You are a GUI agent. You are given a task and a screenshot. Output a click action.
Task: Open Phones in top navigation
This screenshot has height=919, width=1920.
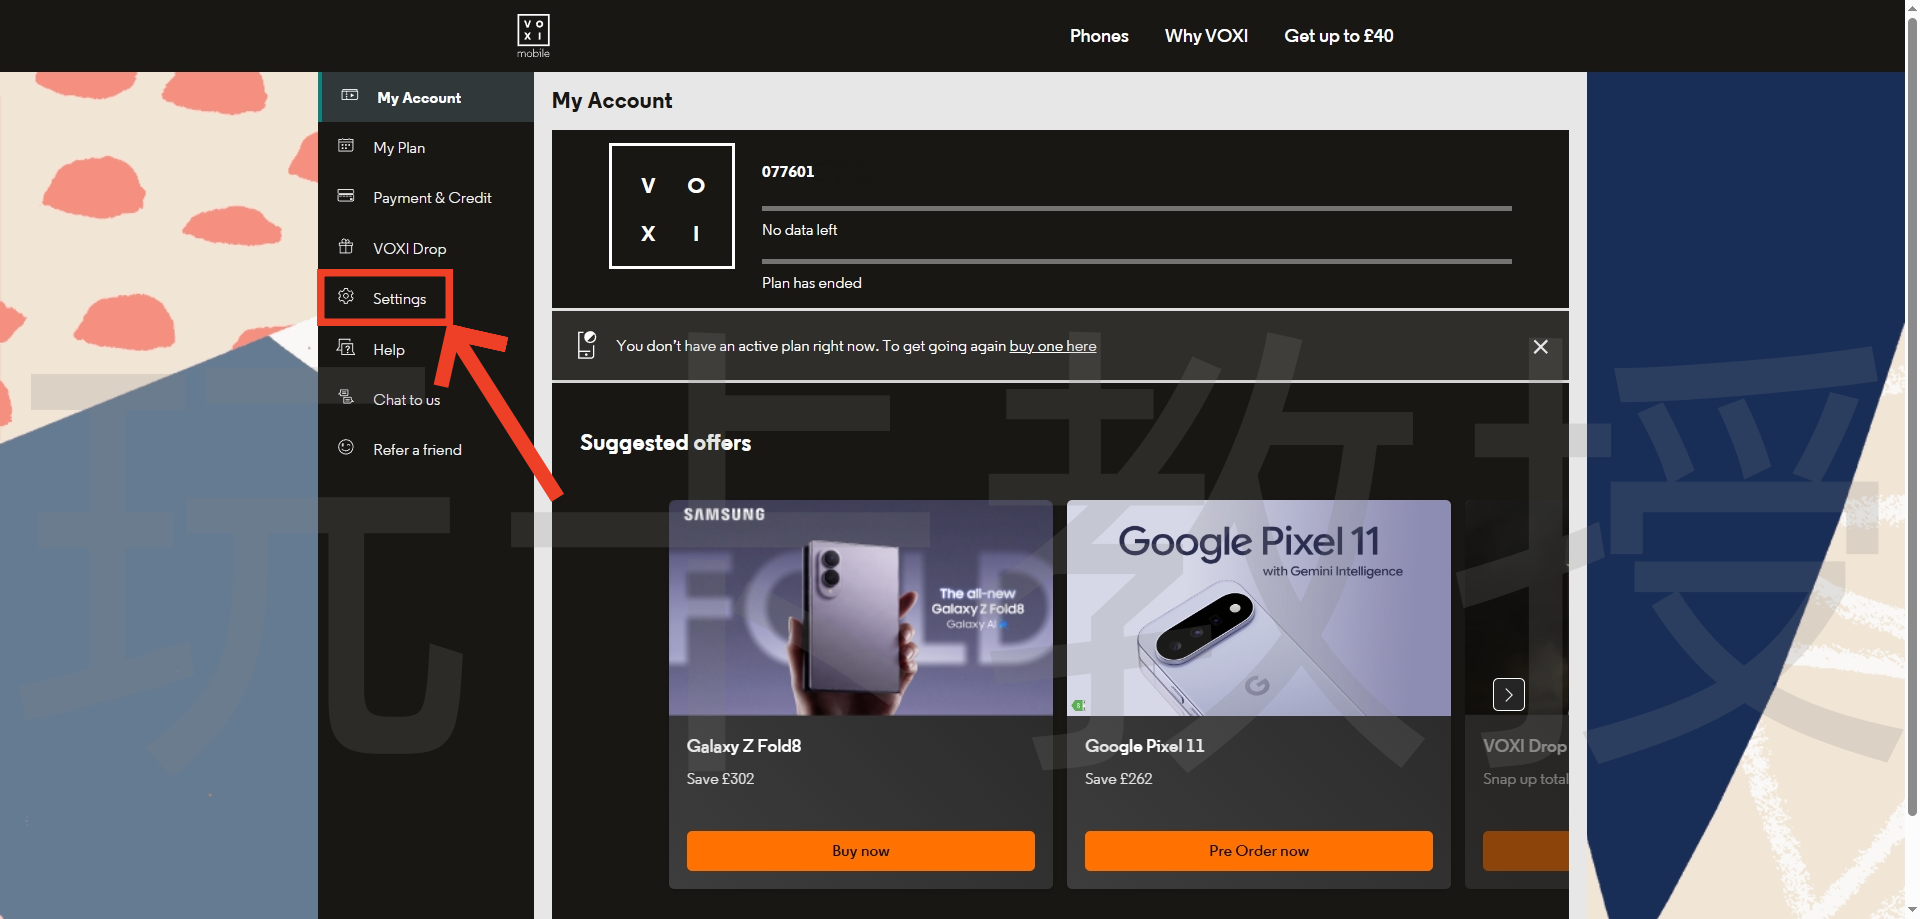point(1099,36)
